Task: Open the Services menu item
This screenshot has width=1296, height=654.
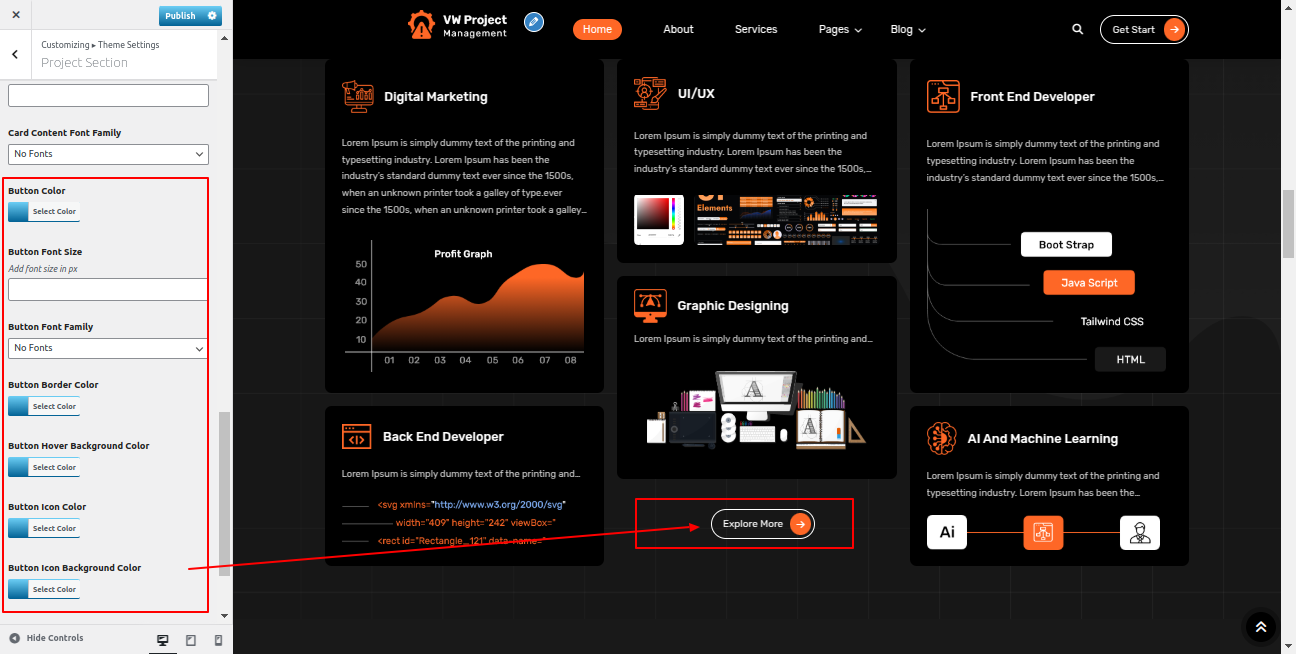Action: 756,30
